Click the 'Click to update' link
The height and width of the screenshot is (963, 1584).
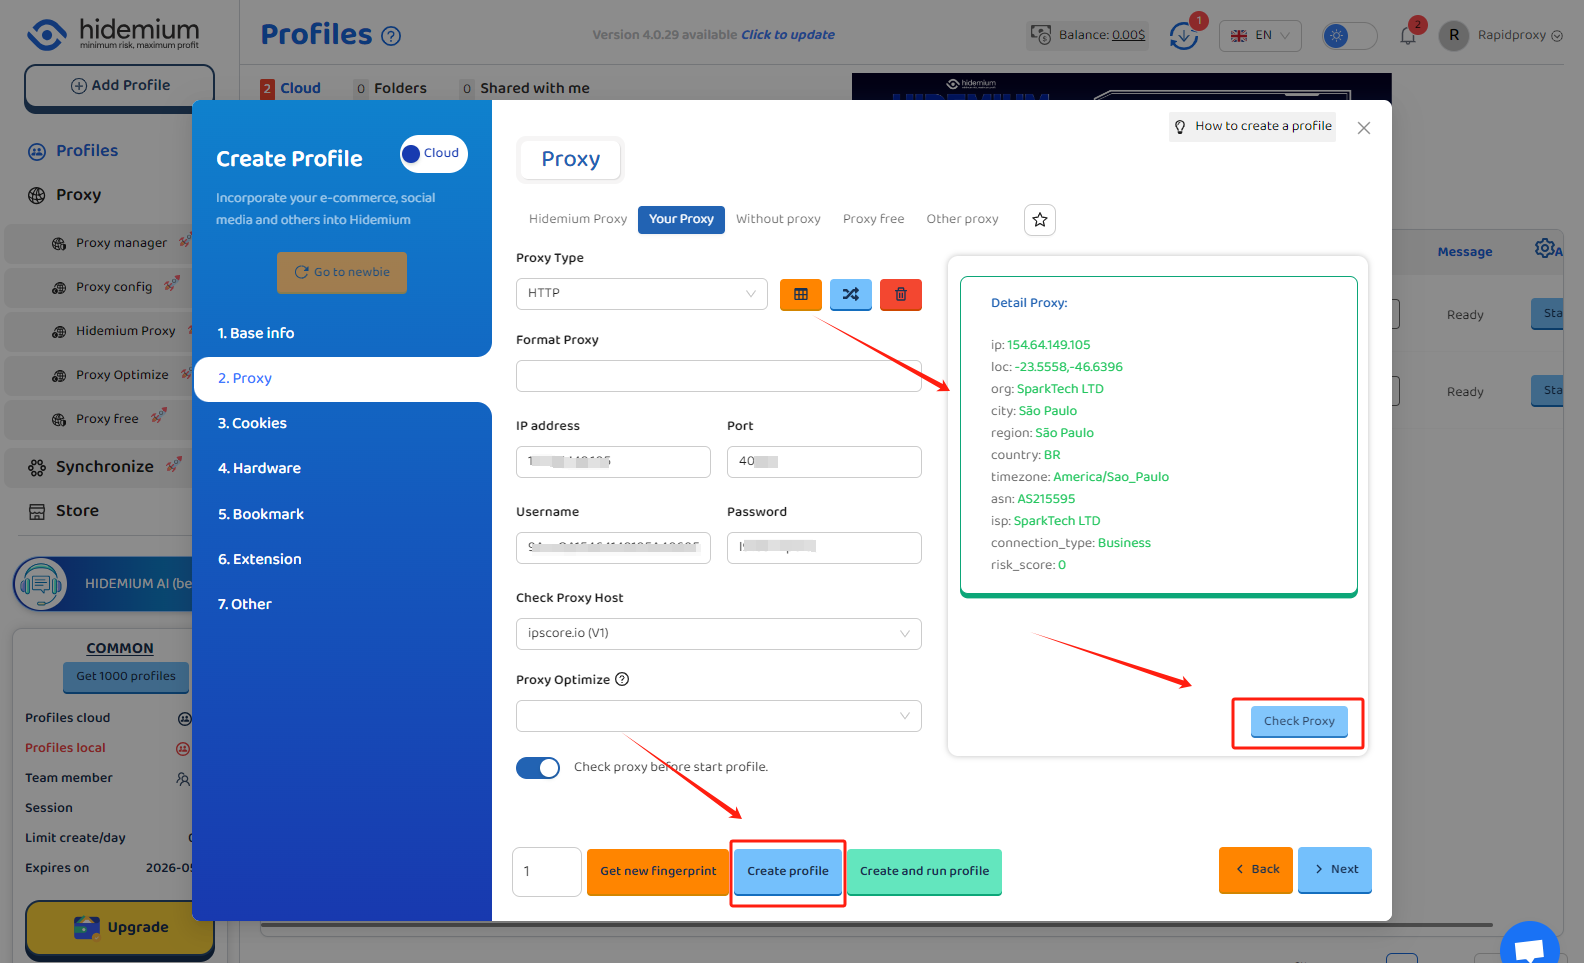click(x=788, y=35)
